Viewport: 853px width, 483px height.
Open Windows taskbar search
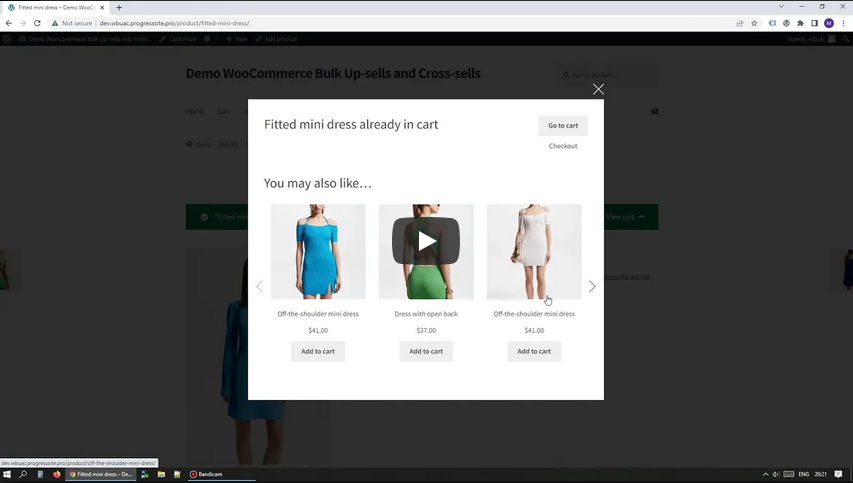tap(23, 474)
